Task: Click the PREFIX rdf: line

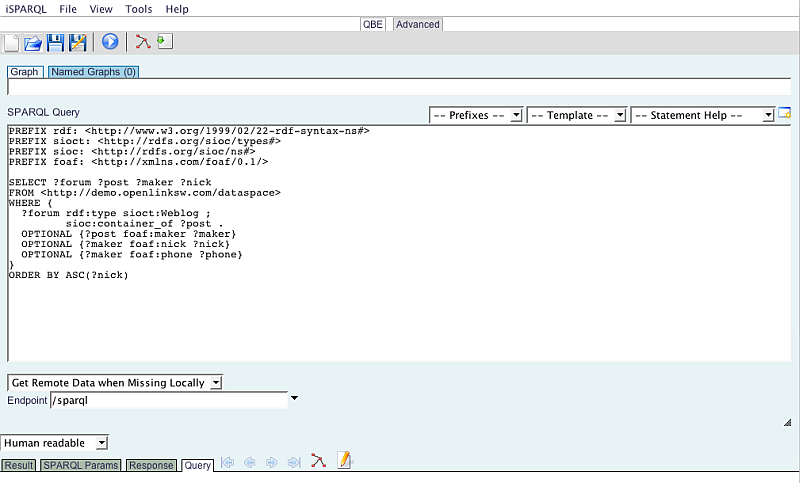Action: 189,131
